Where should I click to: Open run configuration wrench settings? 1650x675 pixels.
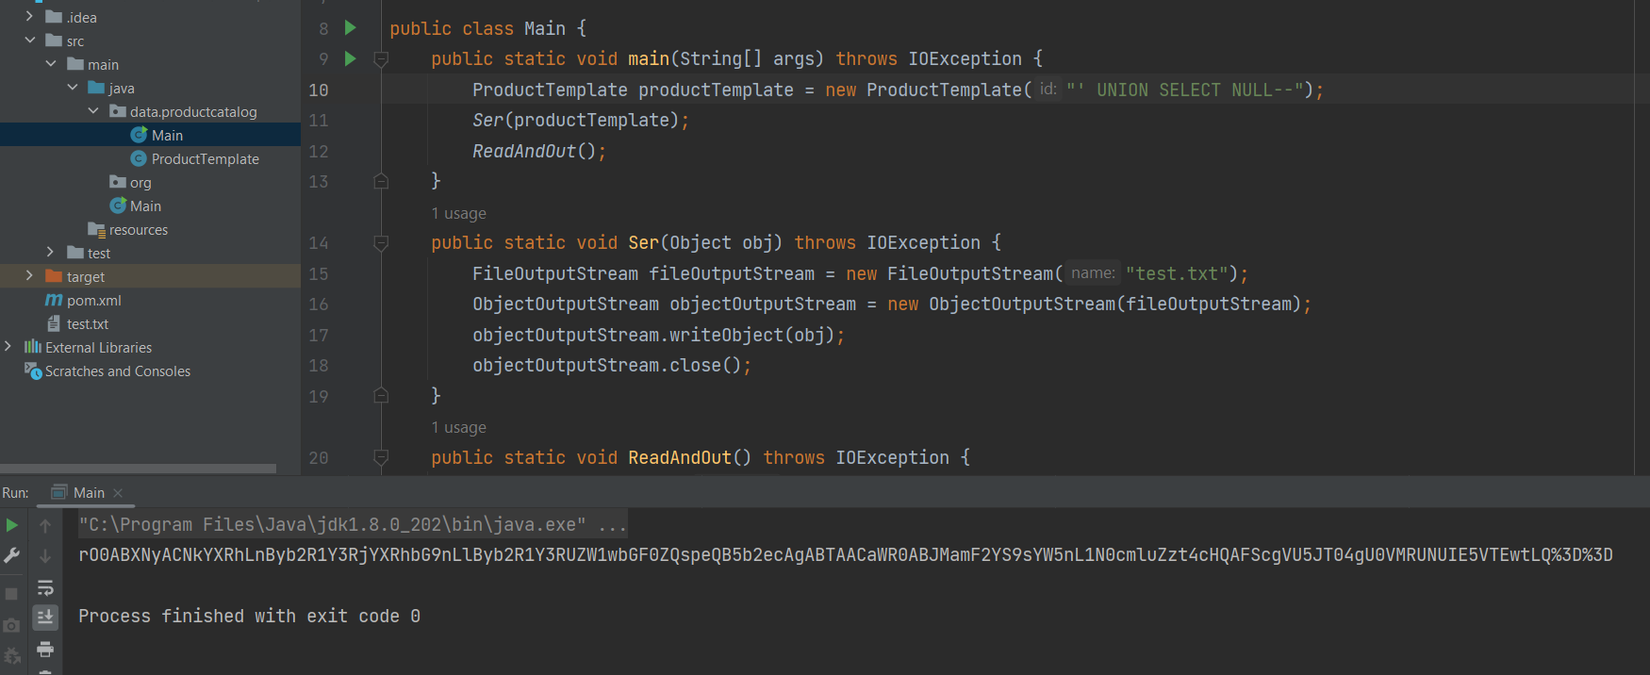[12, 556]
